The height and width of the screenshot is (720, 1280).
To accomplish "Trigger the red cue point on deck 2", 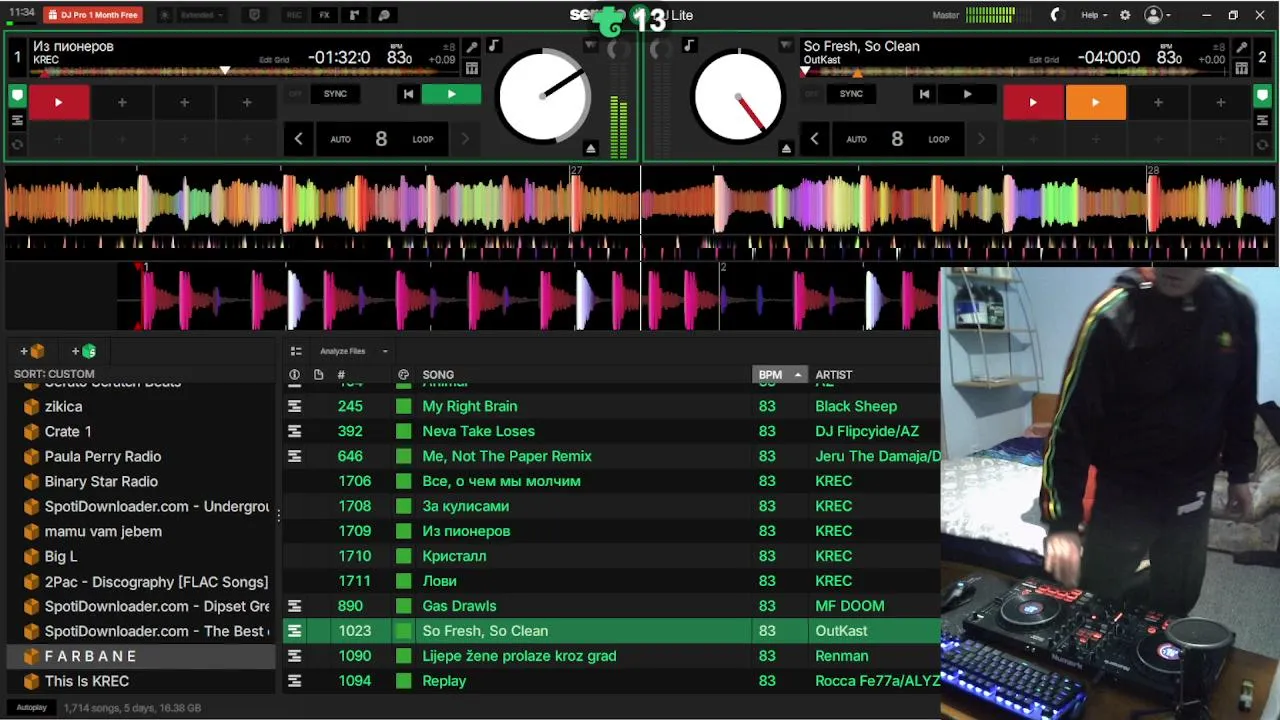I will point(1033,102).
